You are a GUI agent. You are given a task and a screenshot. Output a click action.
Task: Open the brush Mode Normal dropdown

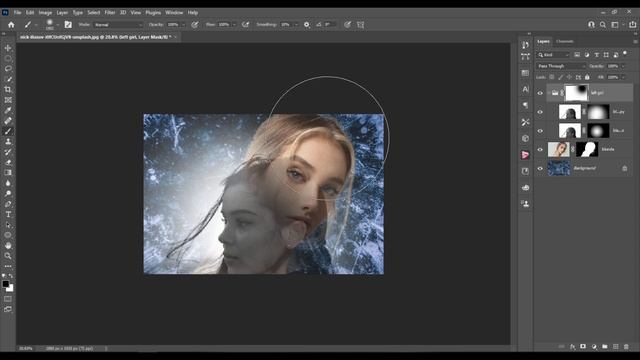[x=118, y=25]
